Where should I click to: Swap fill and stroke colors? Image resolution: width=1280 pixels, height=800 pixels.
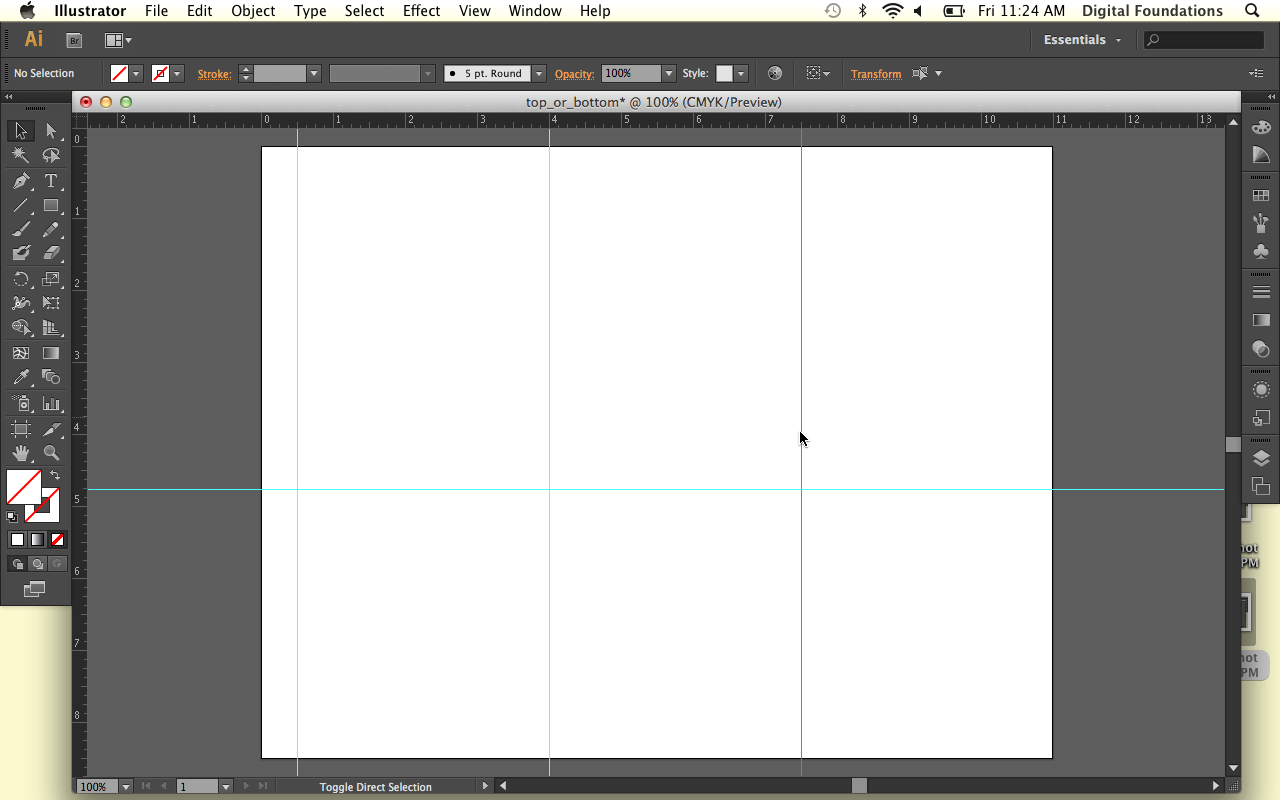[x=56, y=475]
